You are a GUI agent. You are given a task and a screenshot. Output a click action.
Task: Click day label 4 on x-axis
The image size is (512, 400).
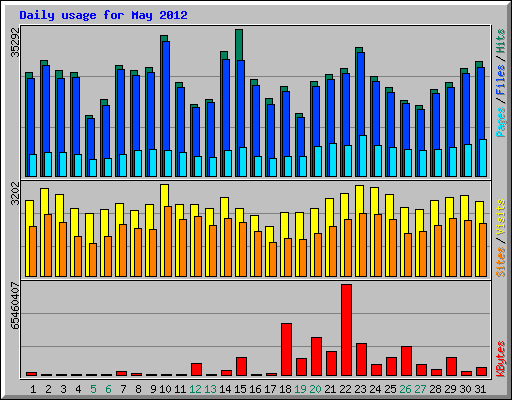[x=78, y=389]
